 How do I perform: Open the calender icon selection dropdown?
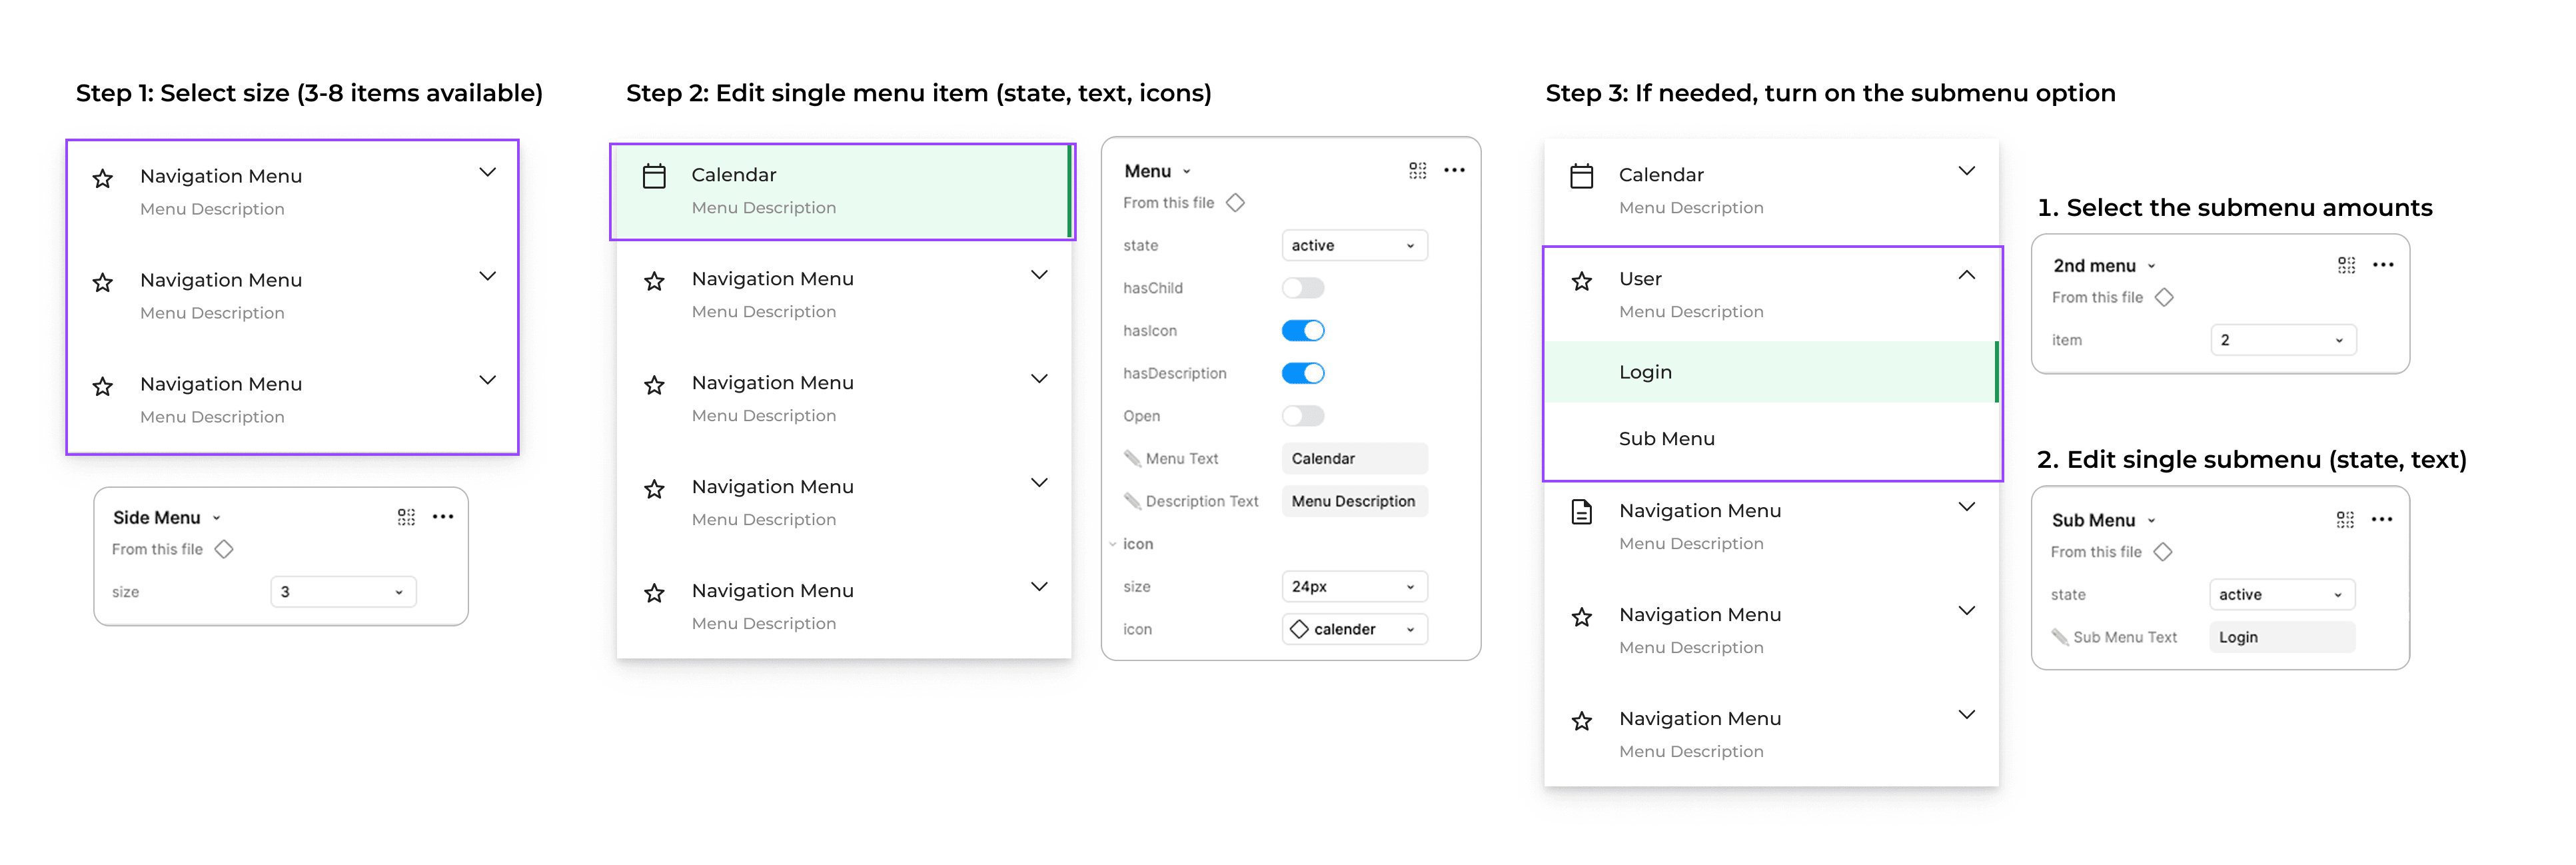[x=1354, y=629]
